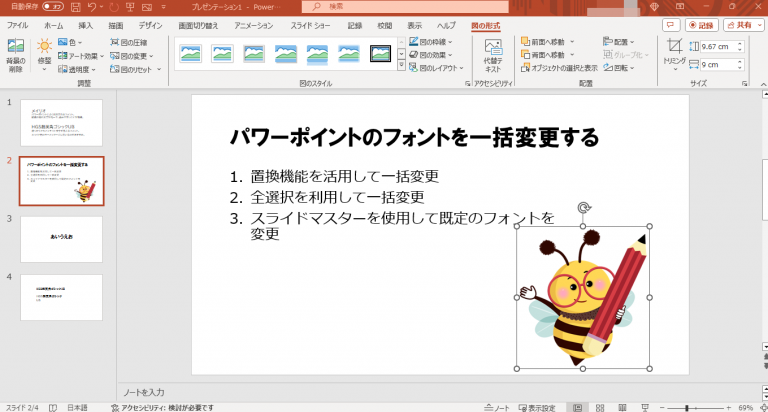Open the 色 color dropdown
Viewport: 768px width, 412px height.
[x=70, y=42]
